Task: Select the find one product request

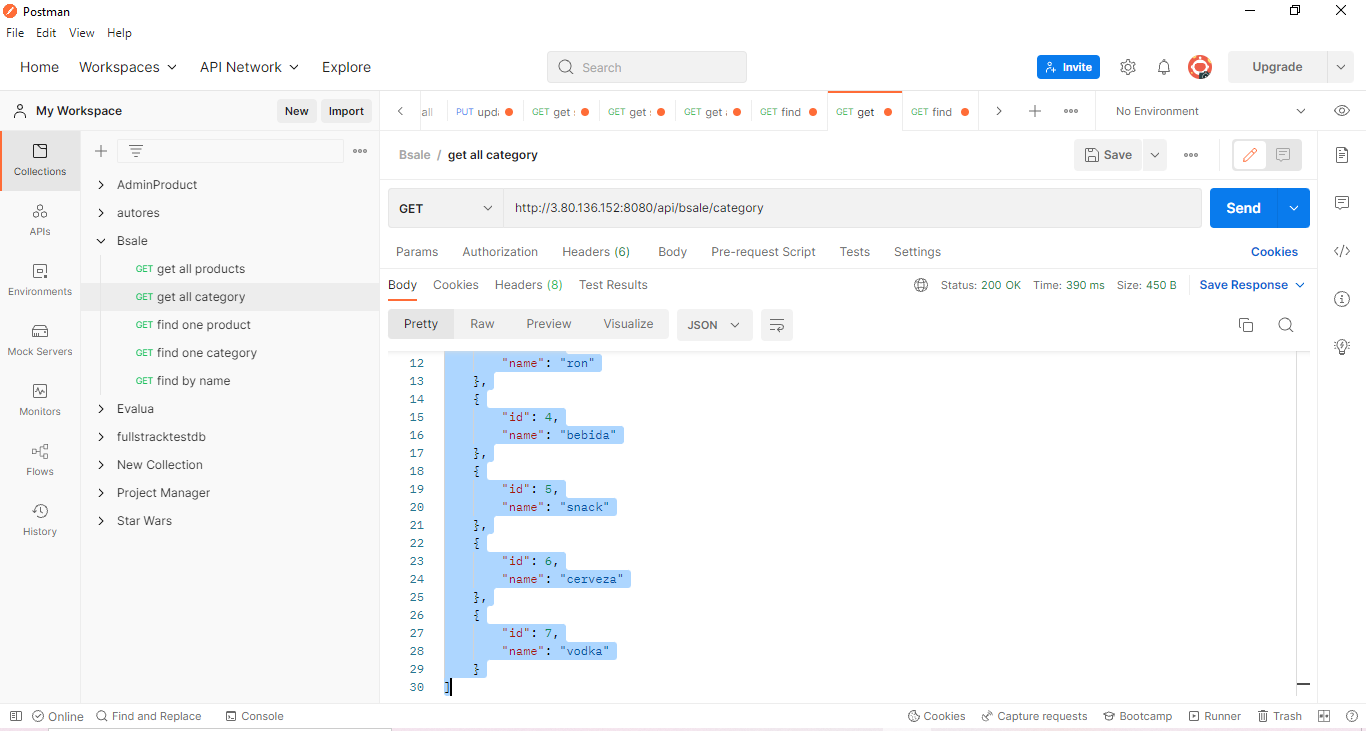Action: point(196,324)
